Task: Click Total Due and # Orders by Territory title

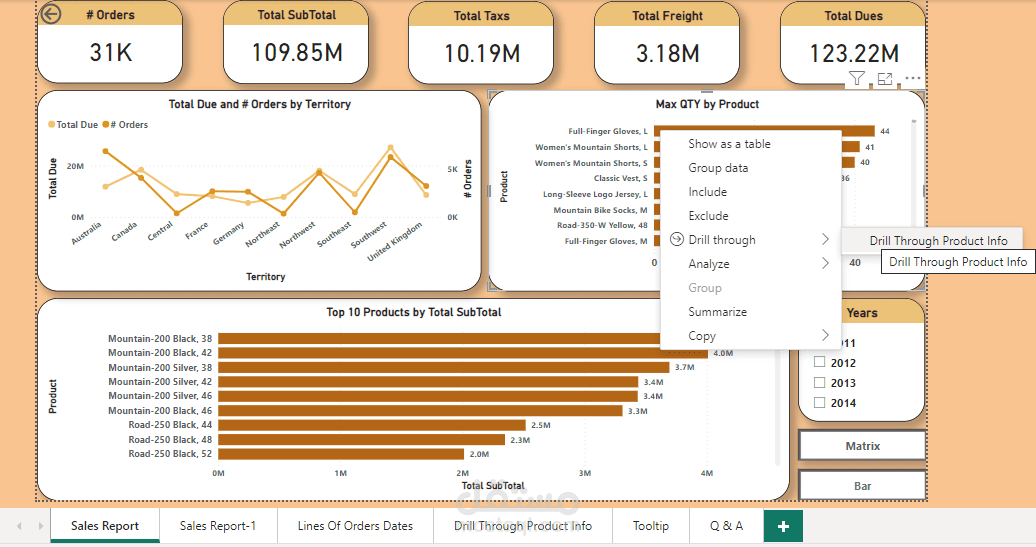Action: (x=260, y=104)
